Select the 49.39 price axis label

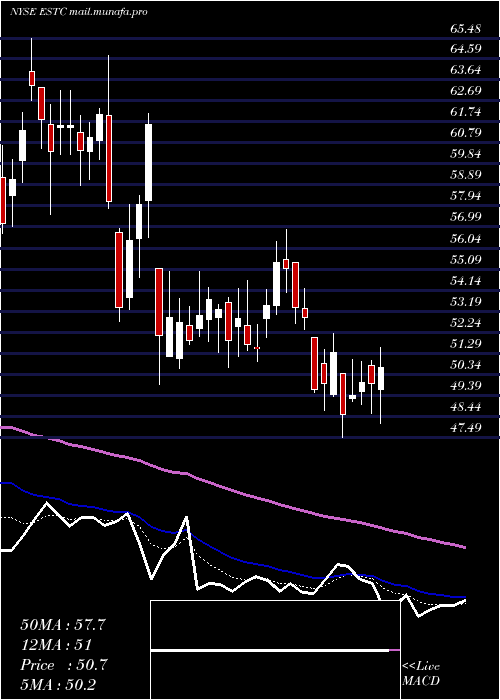point(466,385)
